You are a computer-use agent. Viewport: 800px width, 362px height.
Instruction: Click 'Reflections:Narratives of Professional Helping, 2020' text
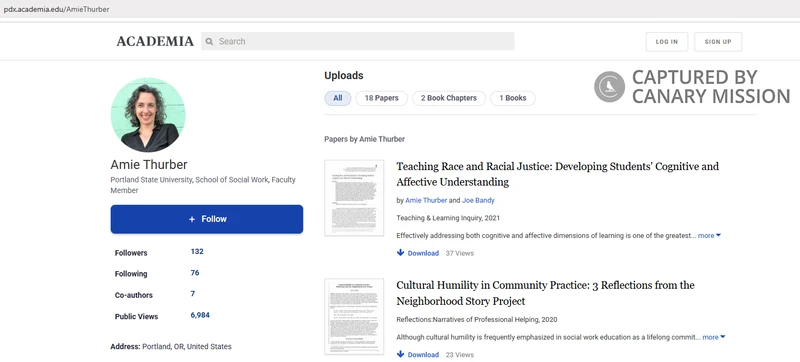(x=477, y=320)
